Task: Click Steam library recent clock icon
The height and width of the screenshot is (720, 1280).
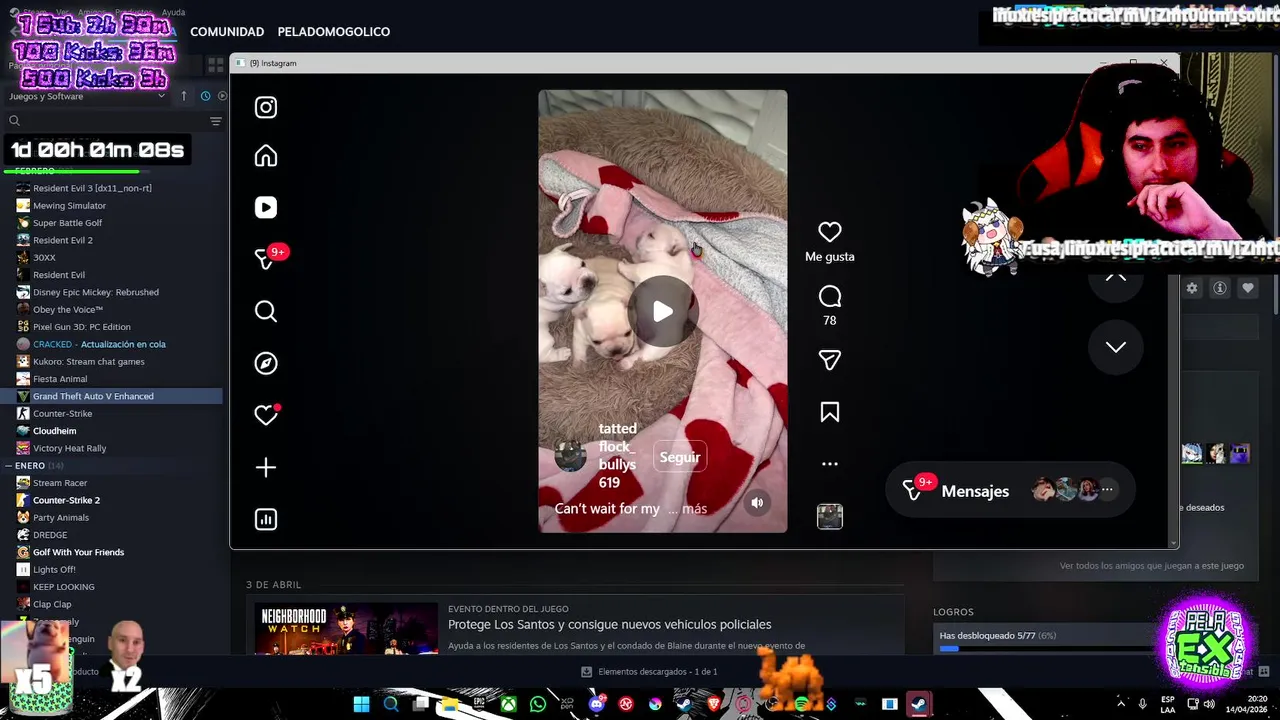Action: pos(205,96)
